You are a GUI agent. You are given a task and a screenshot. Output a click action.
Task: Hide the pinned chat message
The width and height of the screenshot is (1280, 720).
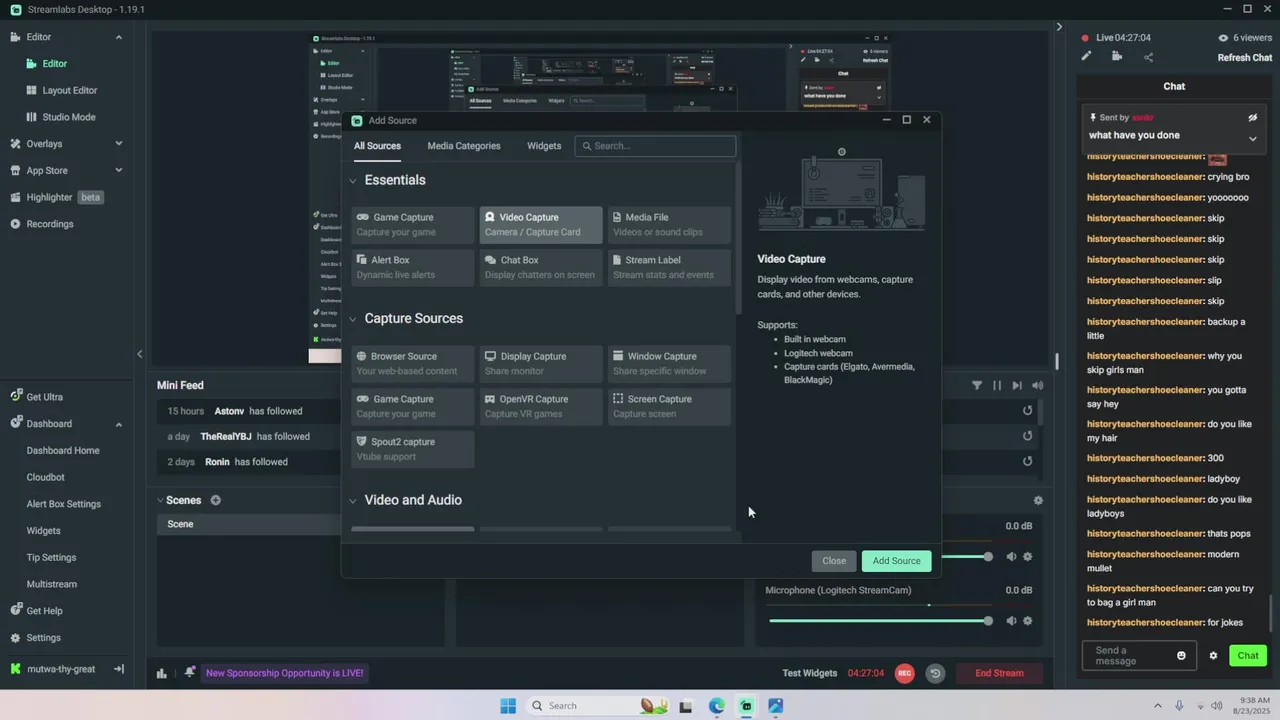point(1252,118)
